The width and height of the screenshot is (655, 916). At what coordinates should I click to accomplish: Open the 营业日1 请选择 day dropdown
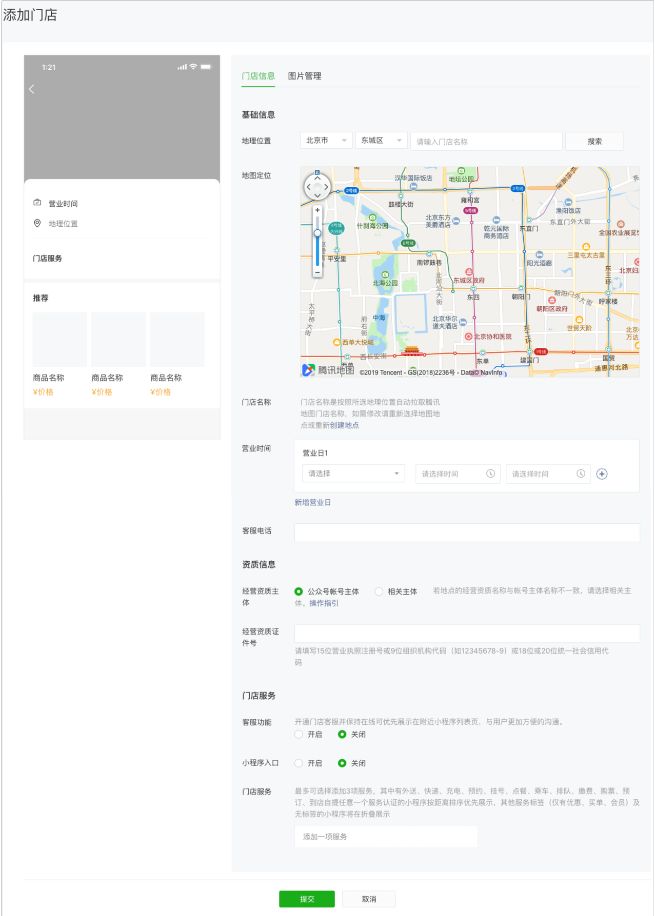[x=354, y=474]
